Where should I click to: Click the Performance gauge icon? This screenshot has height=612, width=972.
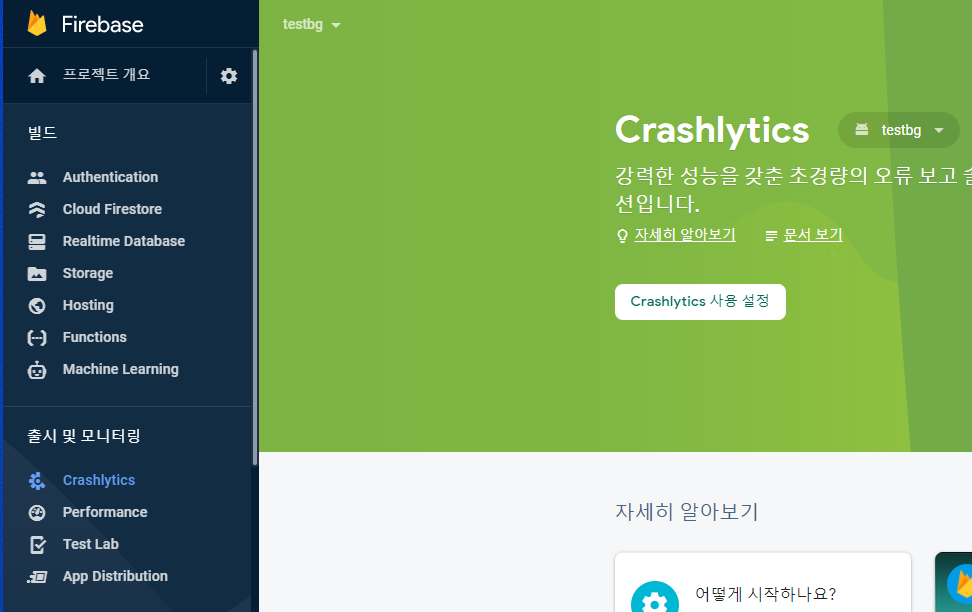[x=37, y=513]
